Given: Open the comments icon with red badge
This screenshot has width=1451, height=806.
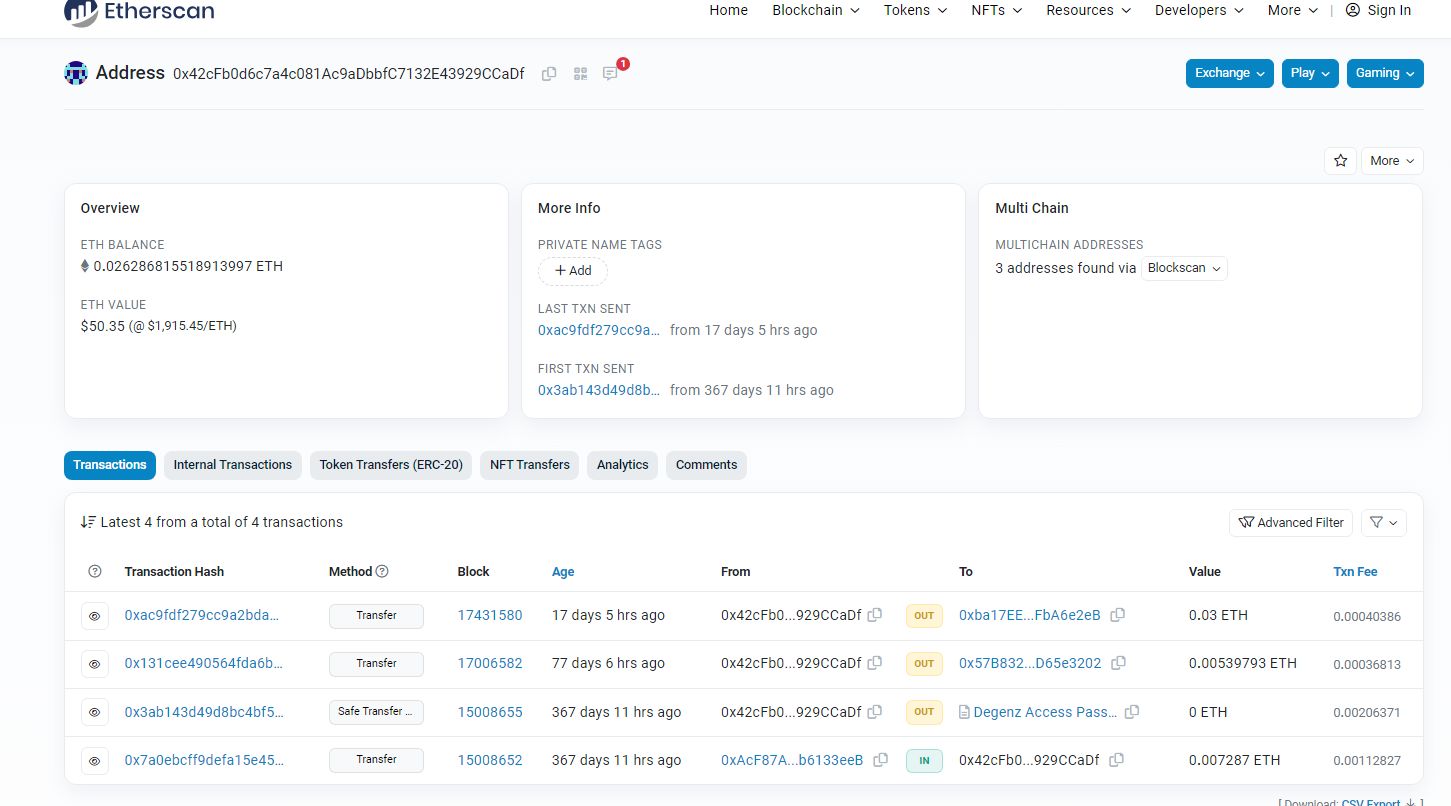Looking at the screenshot, I should [610, 74].
